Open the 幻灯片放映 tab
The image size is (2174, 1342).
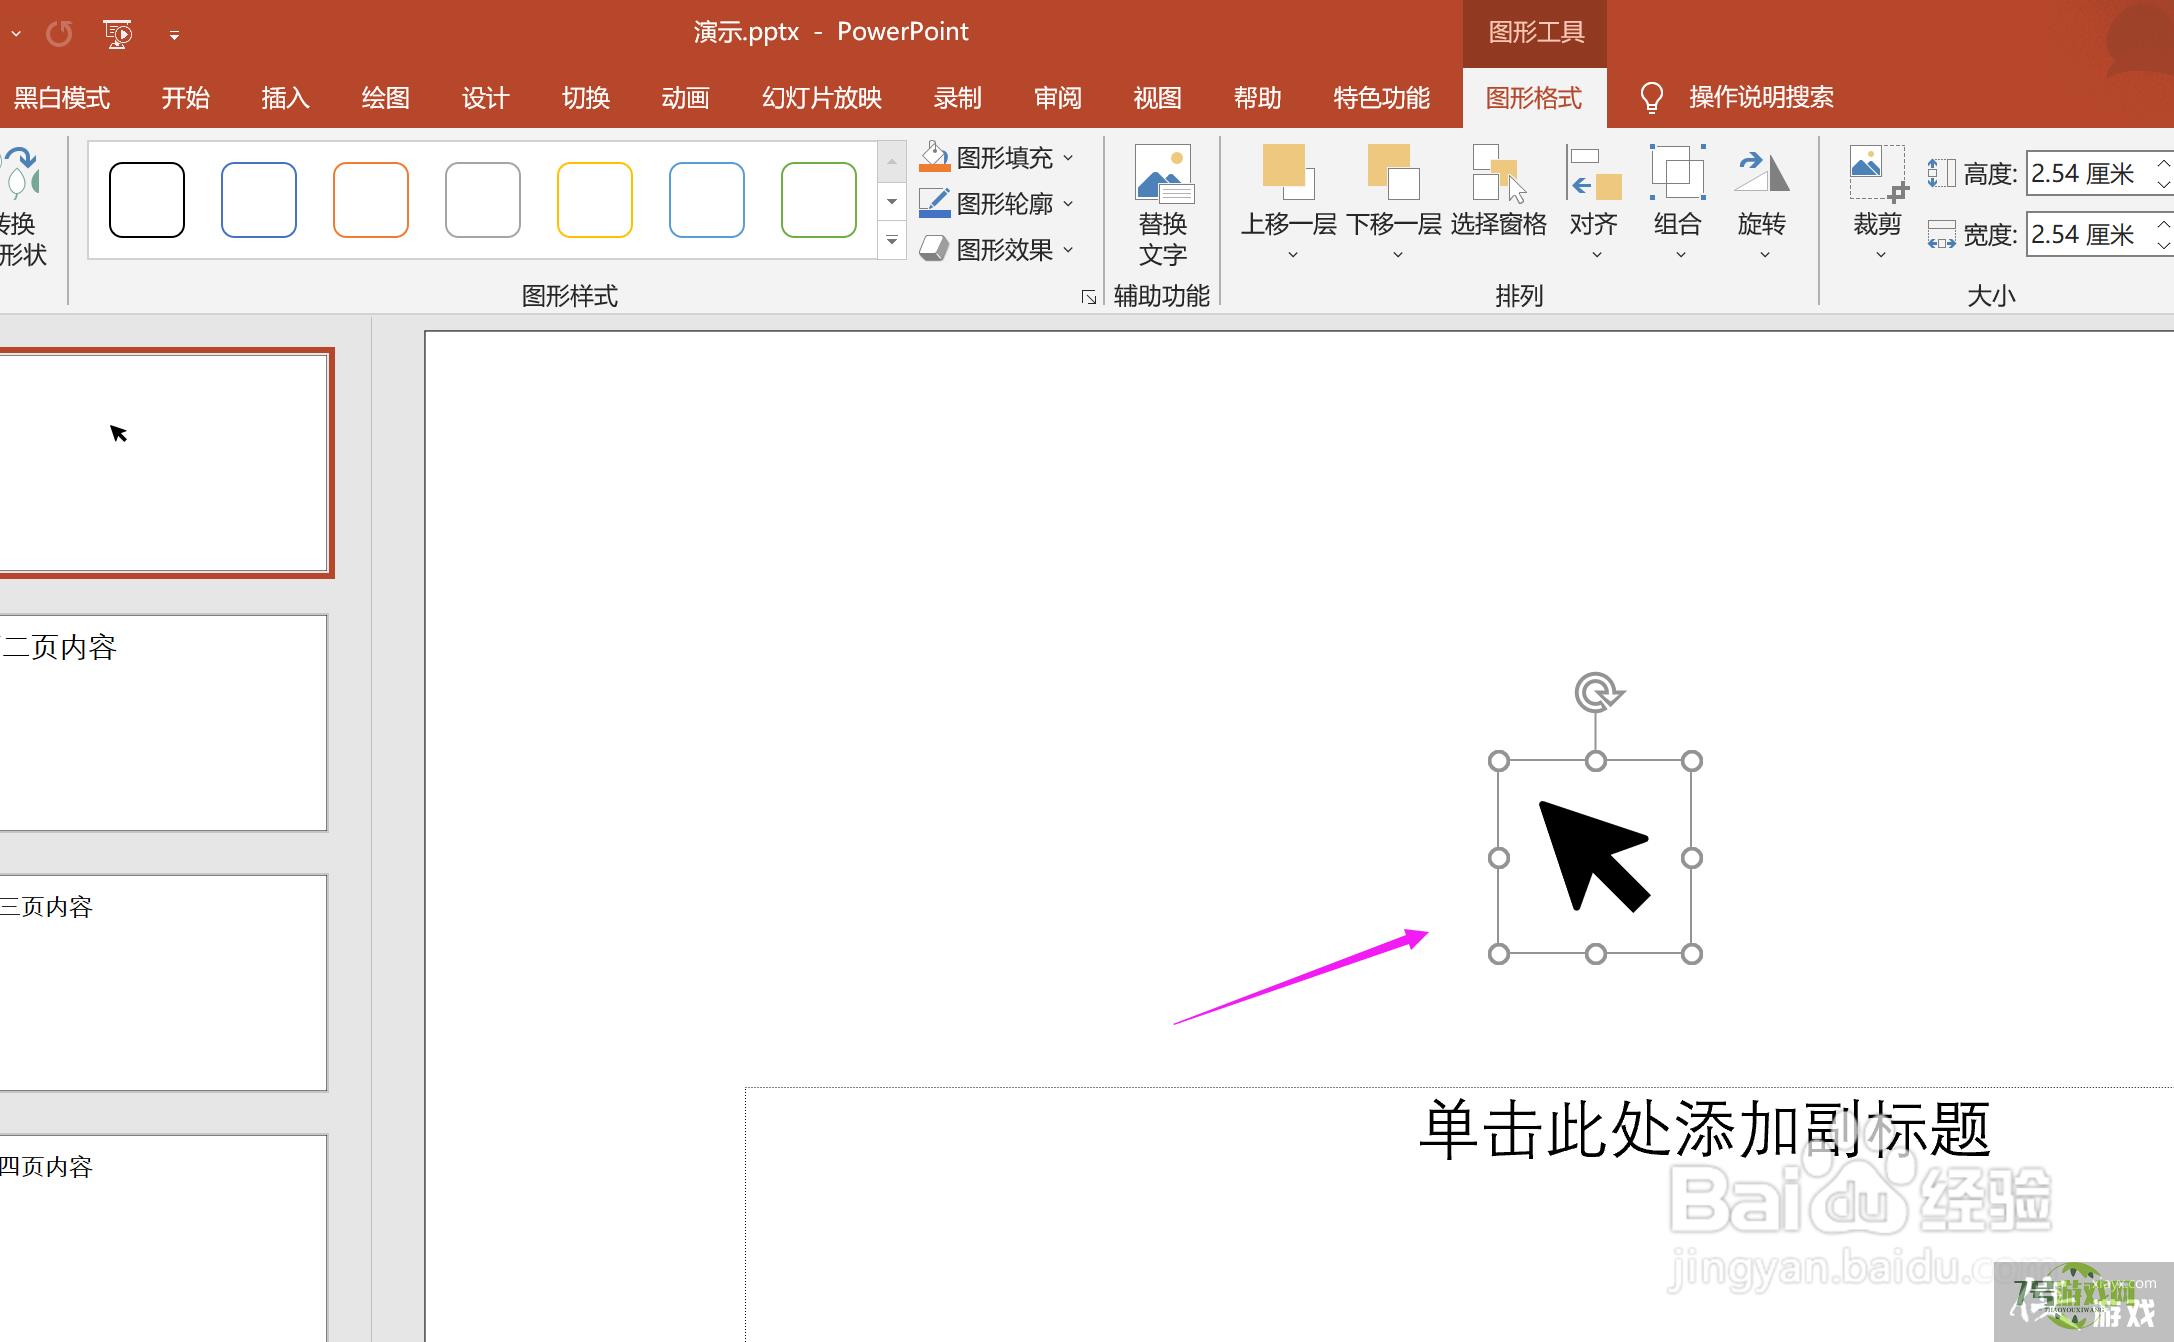click(821, 98)
